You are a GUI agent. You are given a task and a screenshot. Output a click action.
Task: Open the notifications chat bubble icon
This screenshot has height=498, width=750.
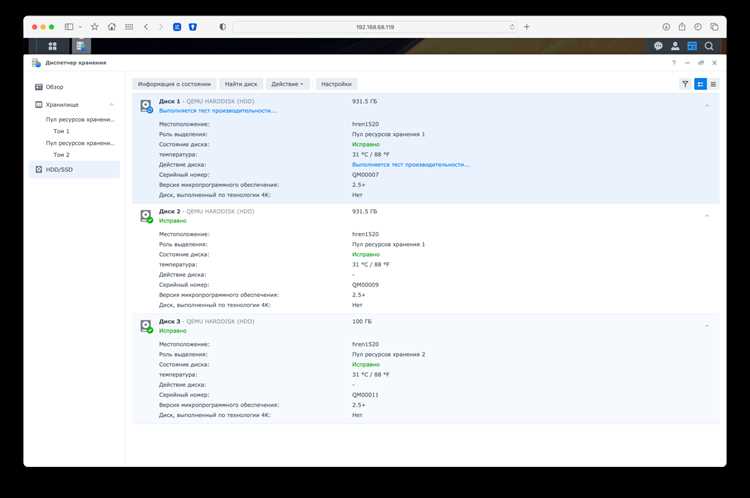point(658,46)
